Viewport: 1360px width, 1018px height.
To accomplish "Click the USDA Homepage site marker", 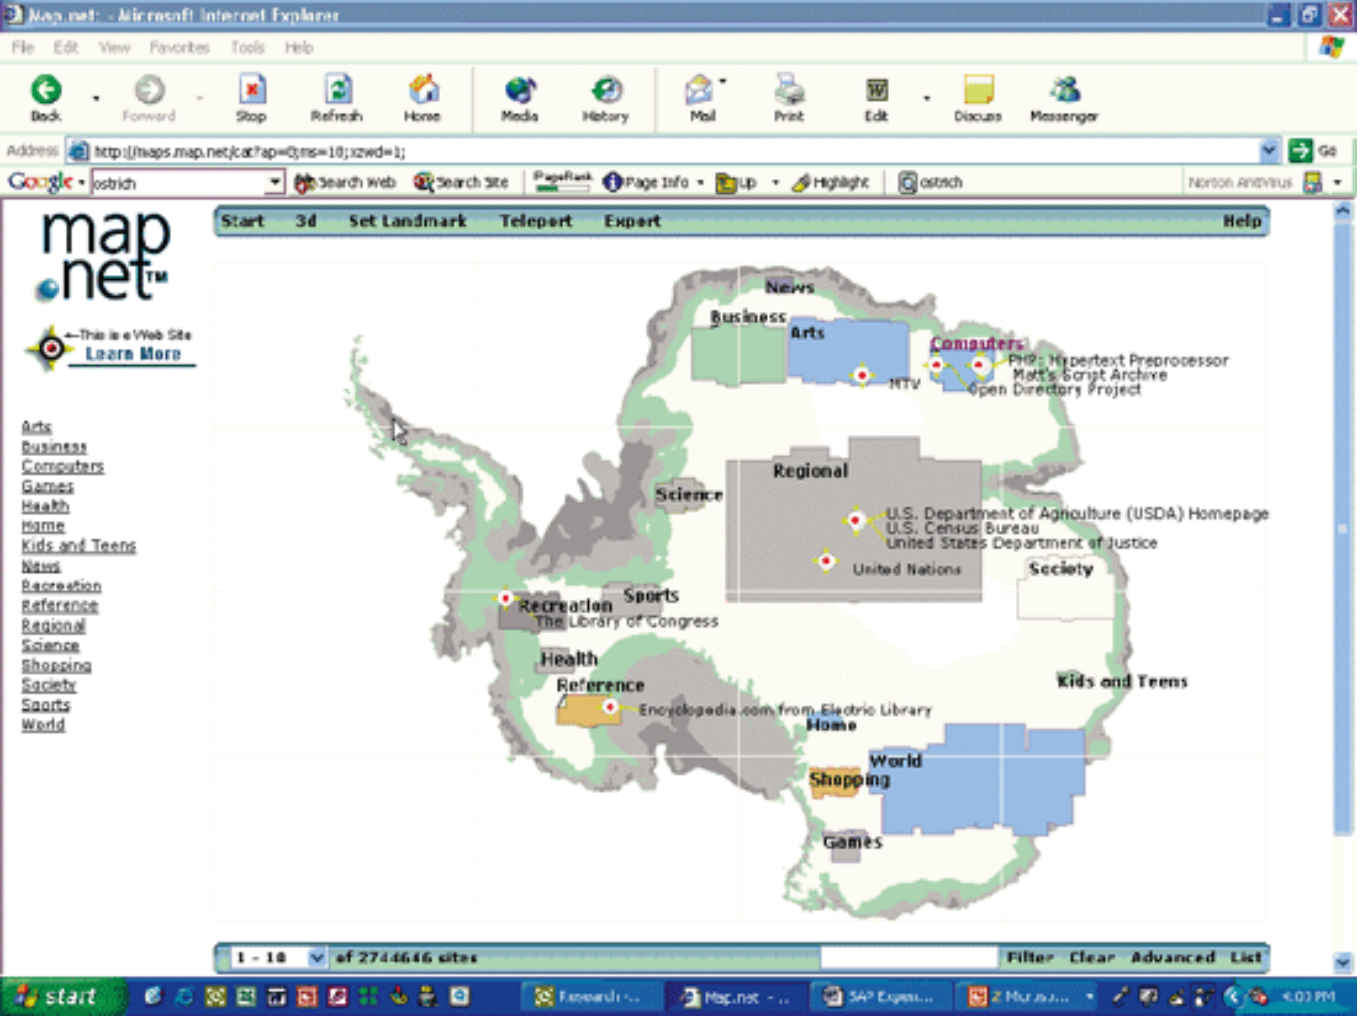I will 855,520.
